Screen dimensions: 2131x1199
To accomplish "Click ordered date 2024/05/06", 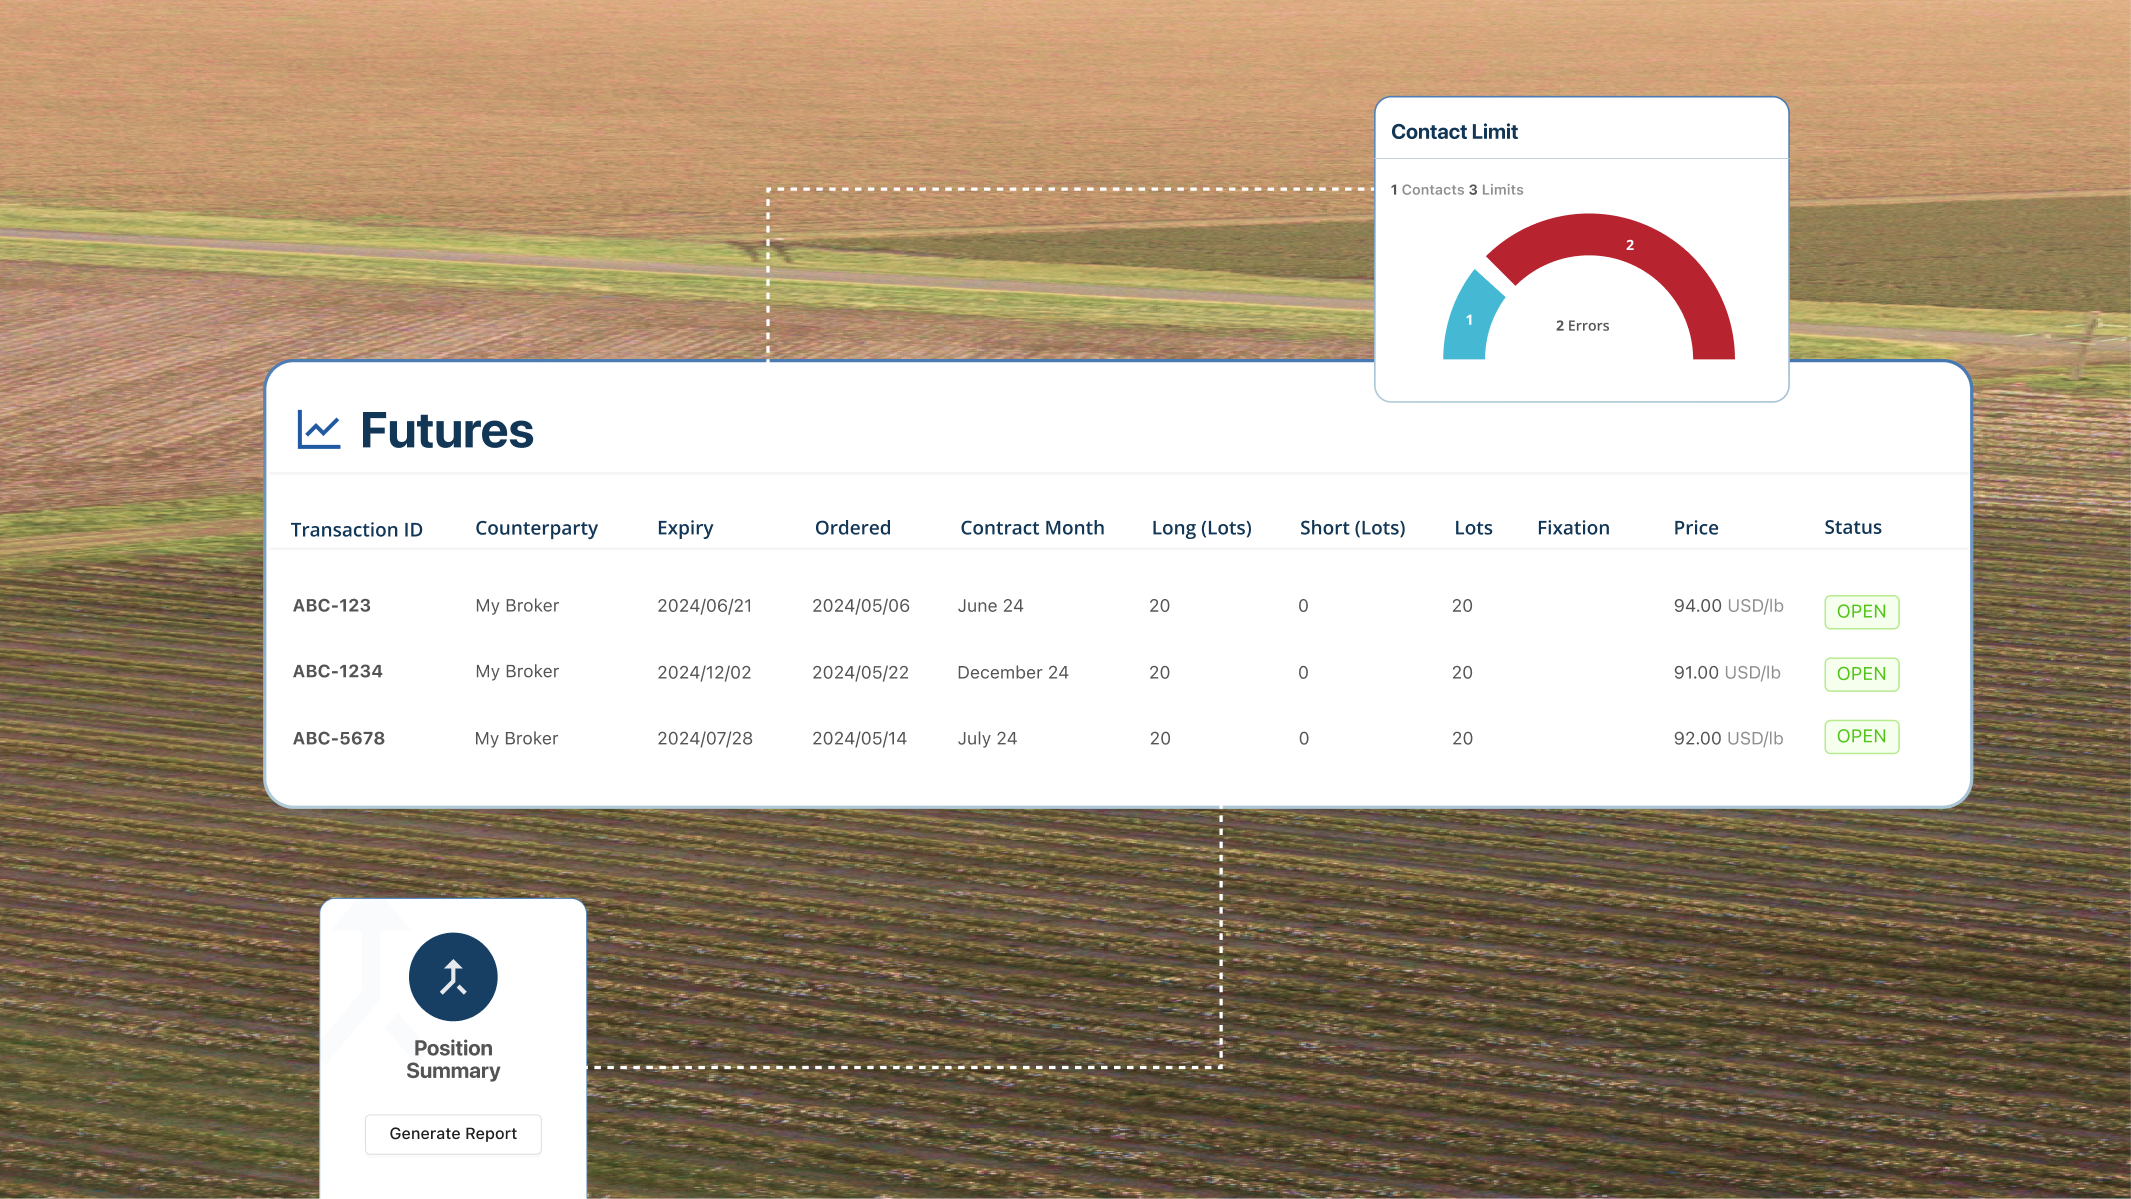I will (x=861, y=606).
